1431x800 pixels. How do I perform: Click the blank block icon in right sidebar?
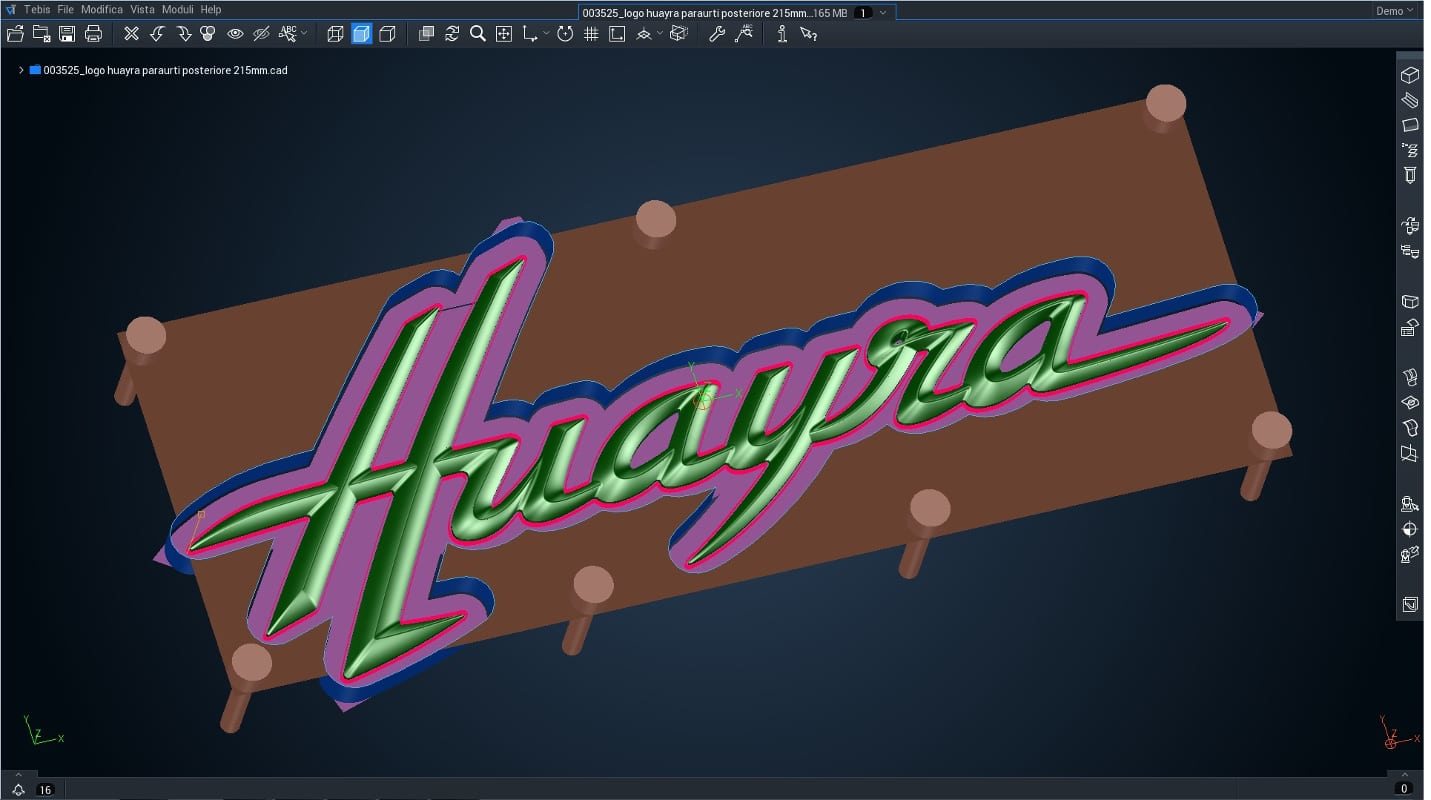pos(1410,302)
